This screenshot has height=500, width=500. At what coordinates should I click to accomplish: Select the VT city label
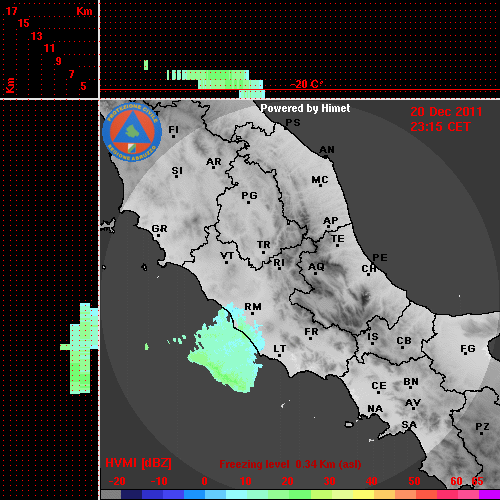click(227, 256)
